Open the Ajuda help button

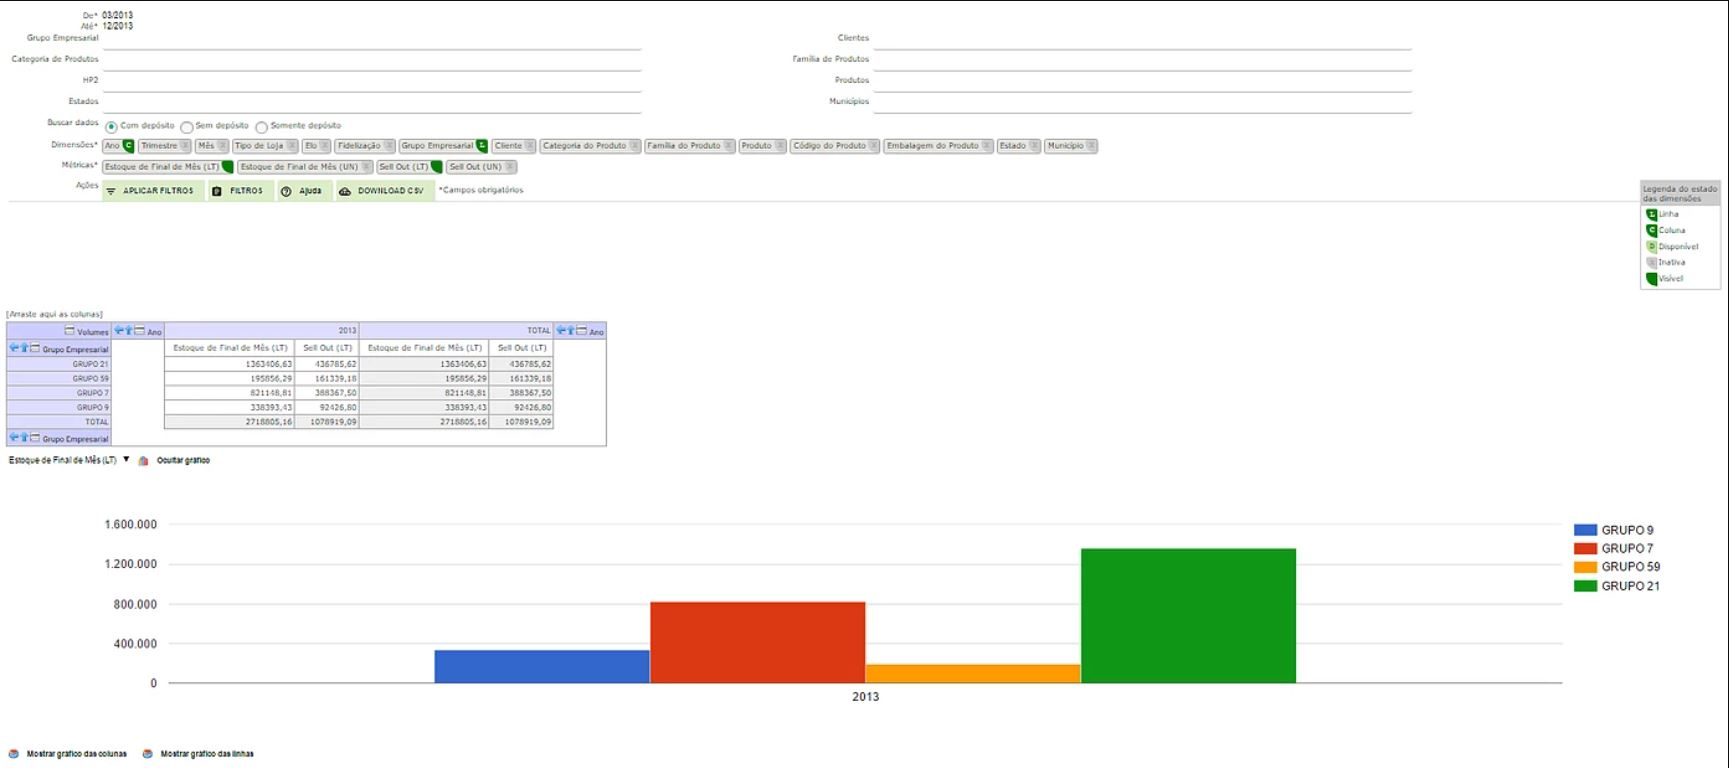tap(303, 191)
